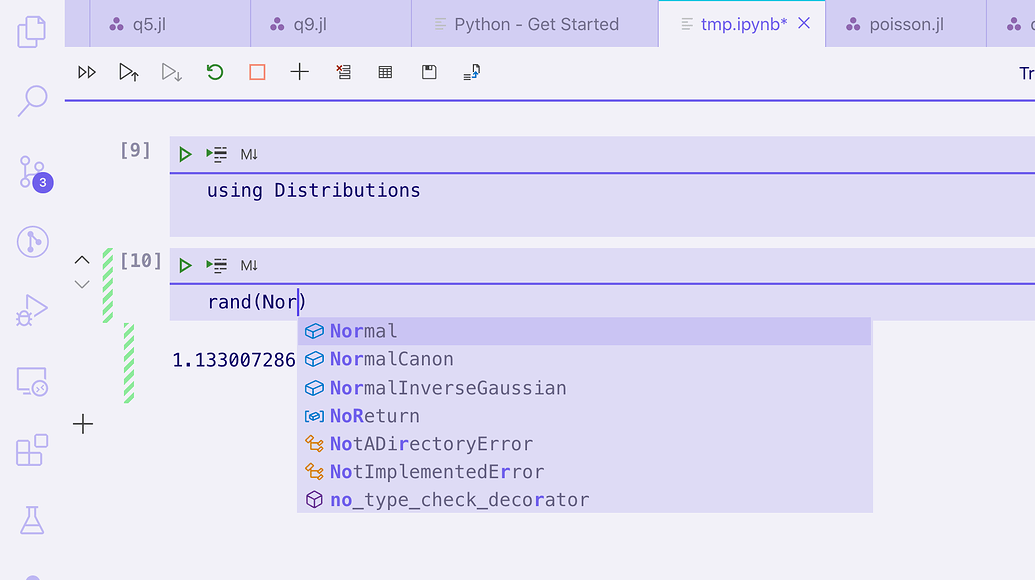Save the notebook with disk icon
This screenshot has height=580, width=1035.
(429, 72)
